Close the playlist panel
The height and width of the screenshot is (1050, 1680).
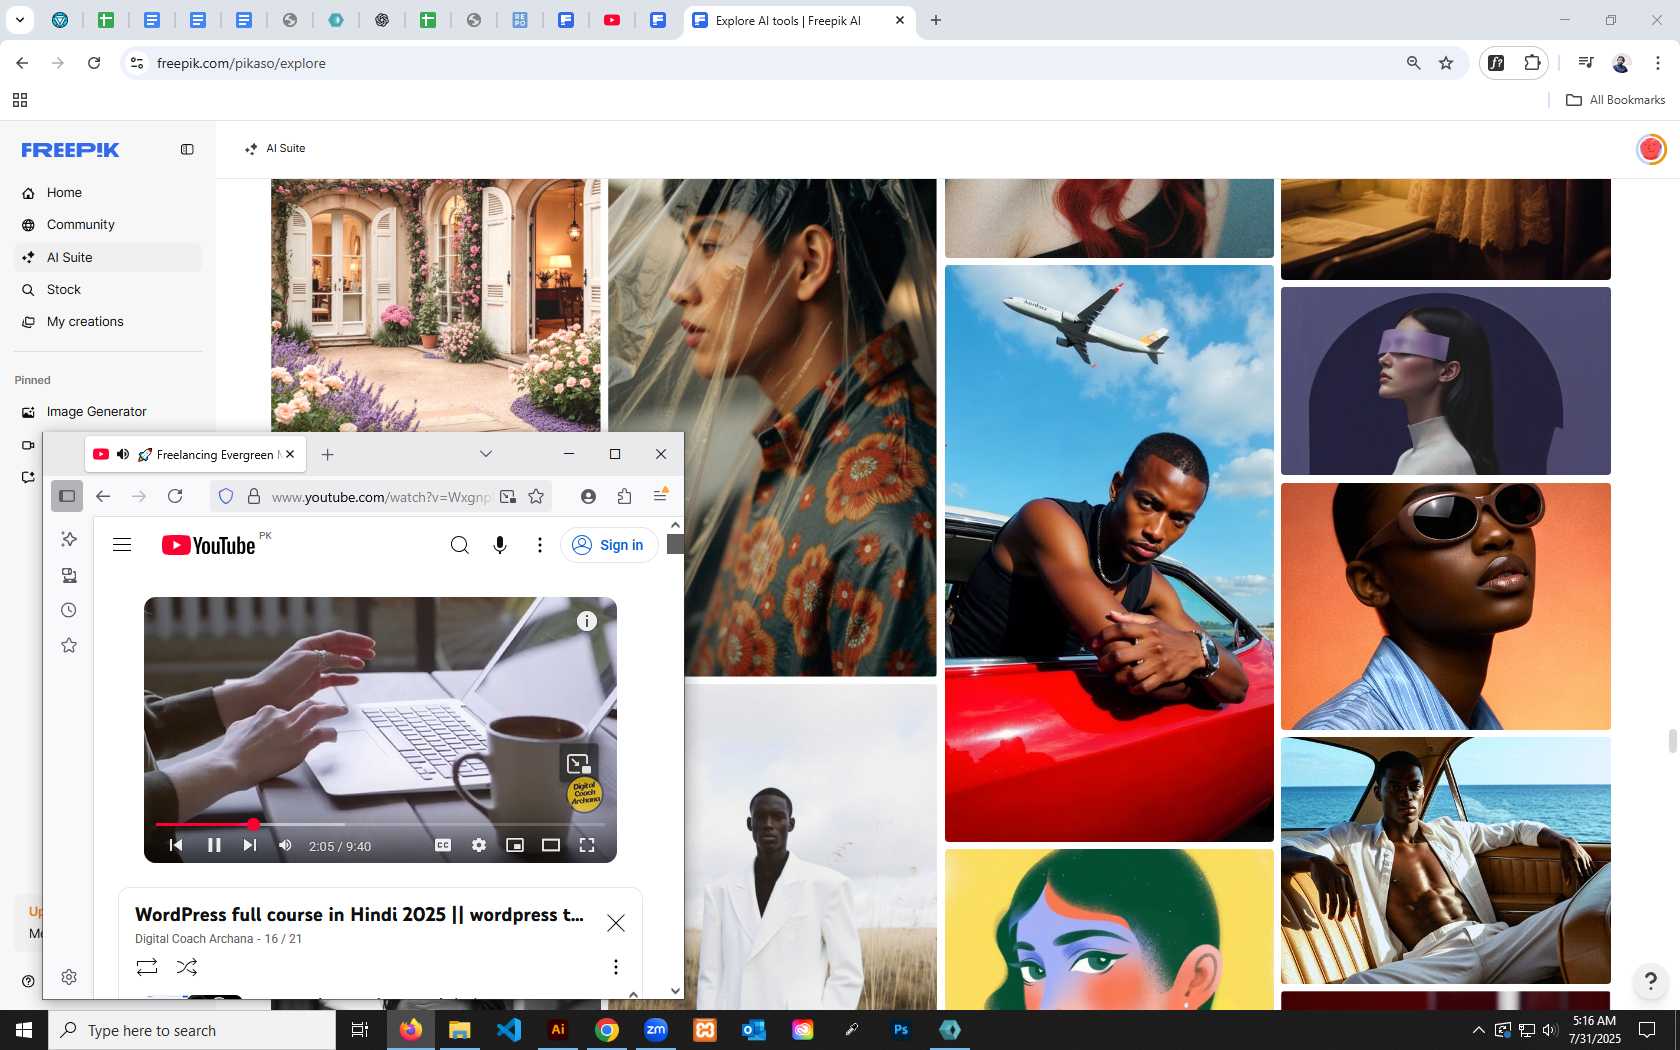[x=616, y=923]
